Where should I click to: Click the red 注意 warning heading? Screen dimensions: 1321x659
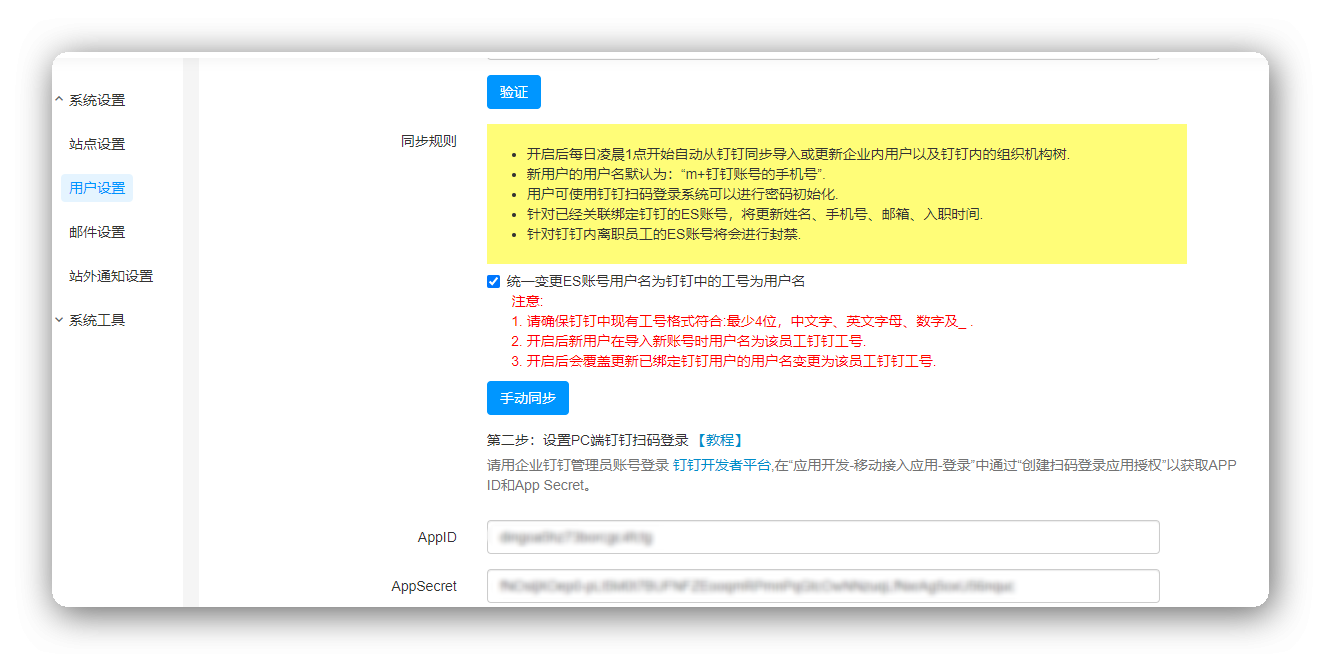pos(526,301)
